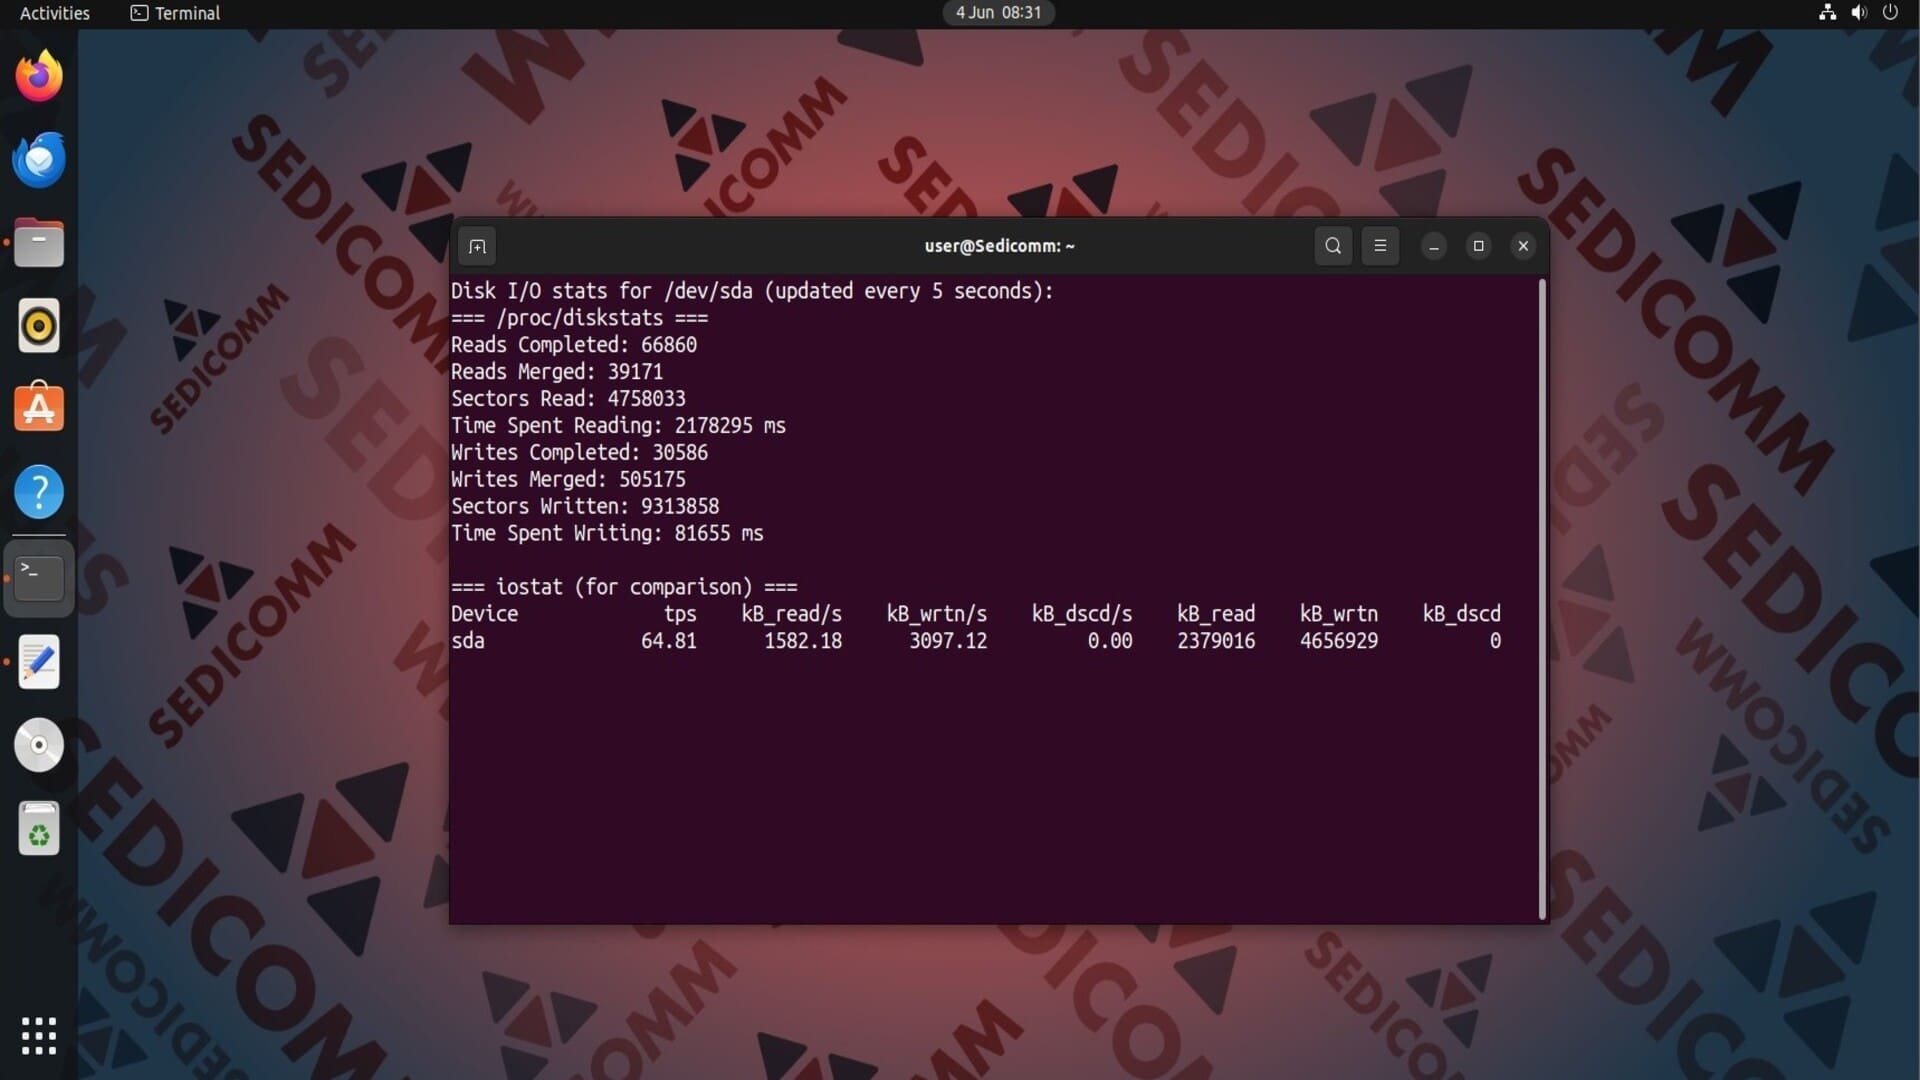Open the Files manager icon
The height and width of the screenshot is (1080, 1920).
(x=39, y=243)
